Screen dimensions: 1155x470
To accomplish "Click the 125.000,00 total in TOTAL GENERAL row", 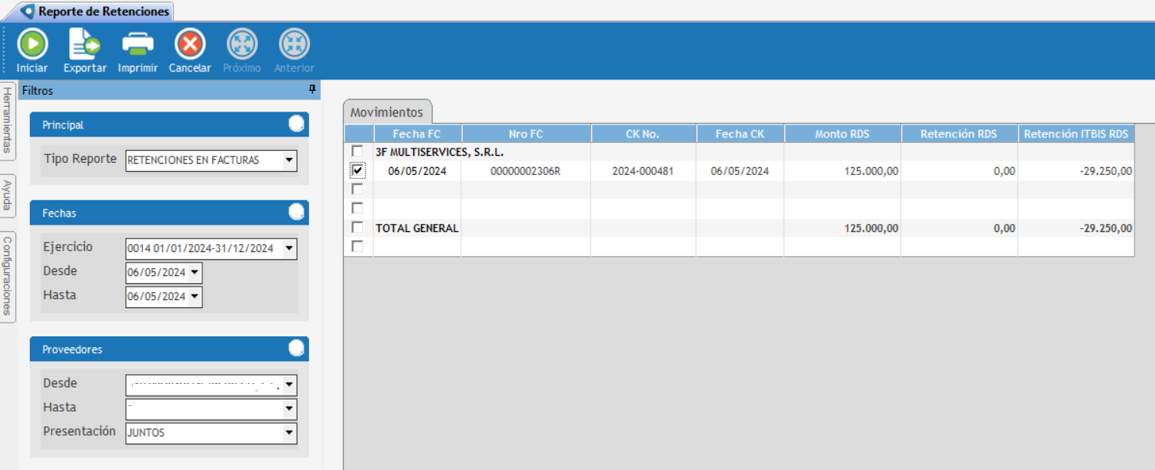I will click(871, 228).
